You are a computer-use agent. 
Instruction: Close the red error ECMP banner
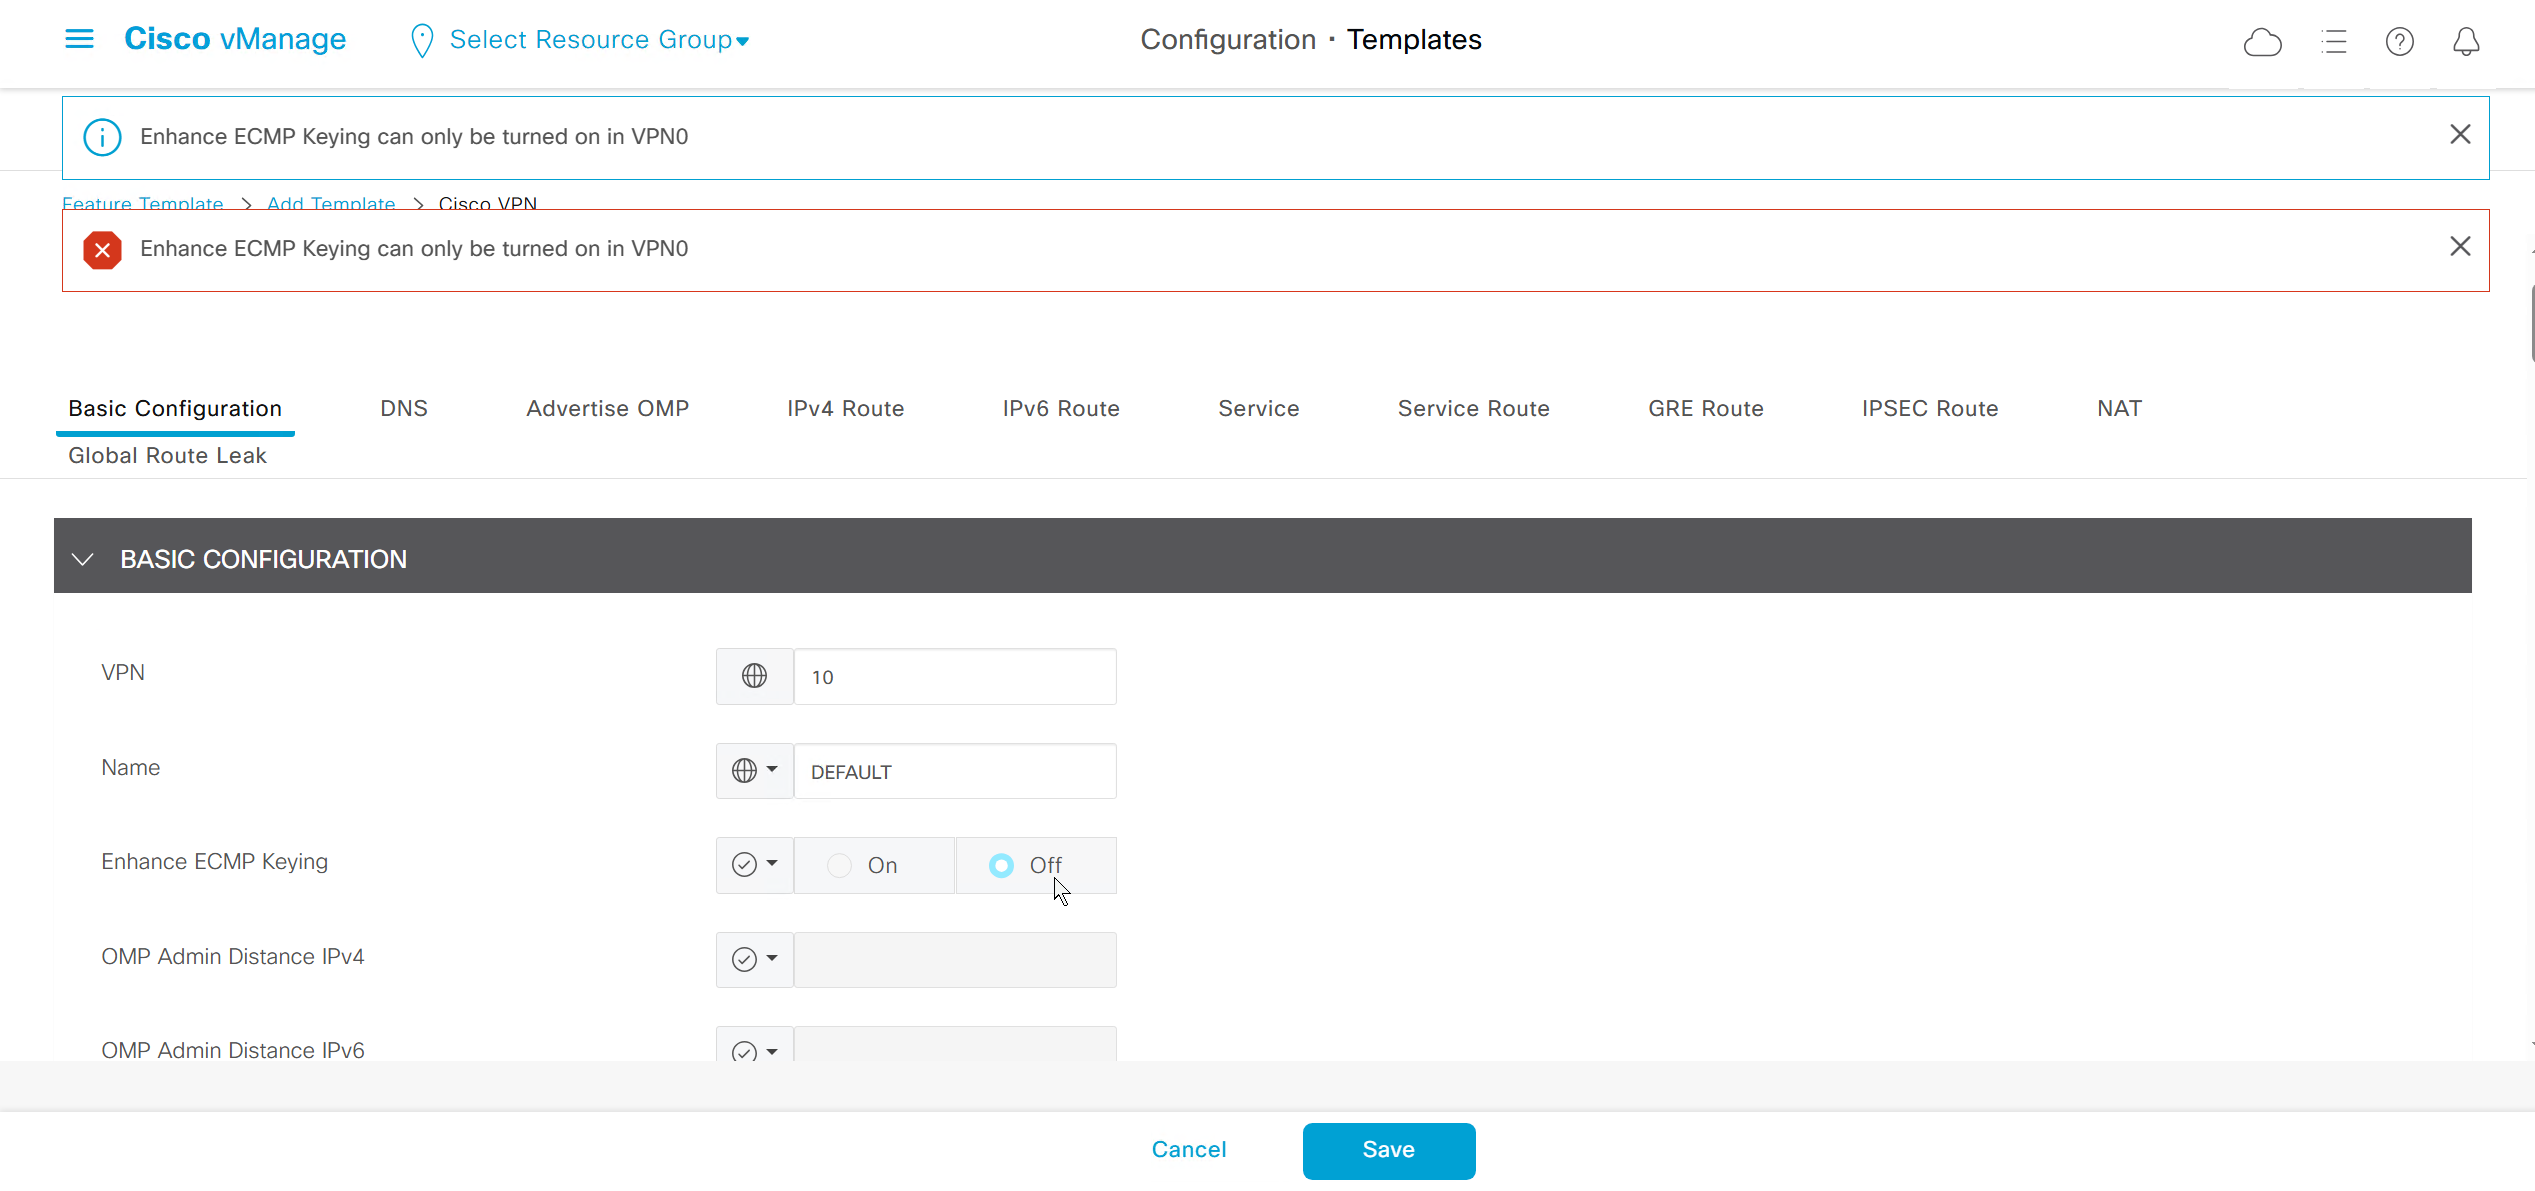[x=2460, y=247]
